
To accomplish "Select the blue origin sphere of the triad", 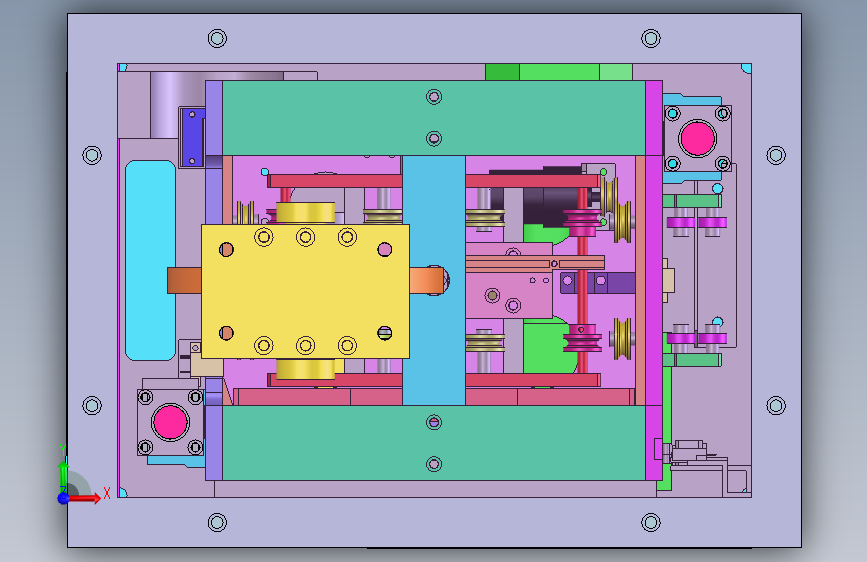I will [63, 498].
